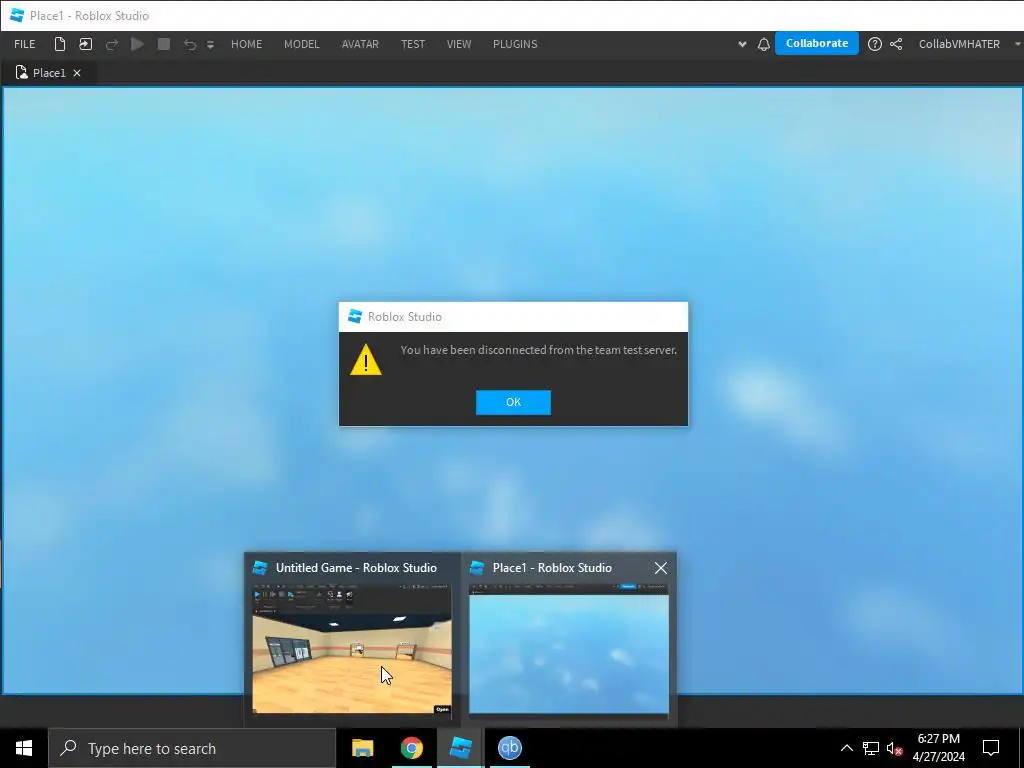Switch to the AVATAR ribbon tab
Viewport: 1024px width, 768px height.
point(360,44)
